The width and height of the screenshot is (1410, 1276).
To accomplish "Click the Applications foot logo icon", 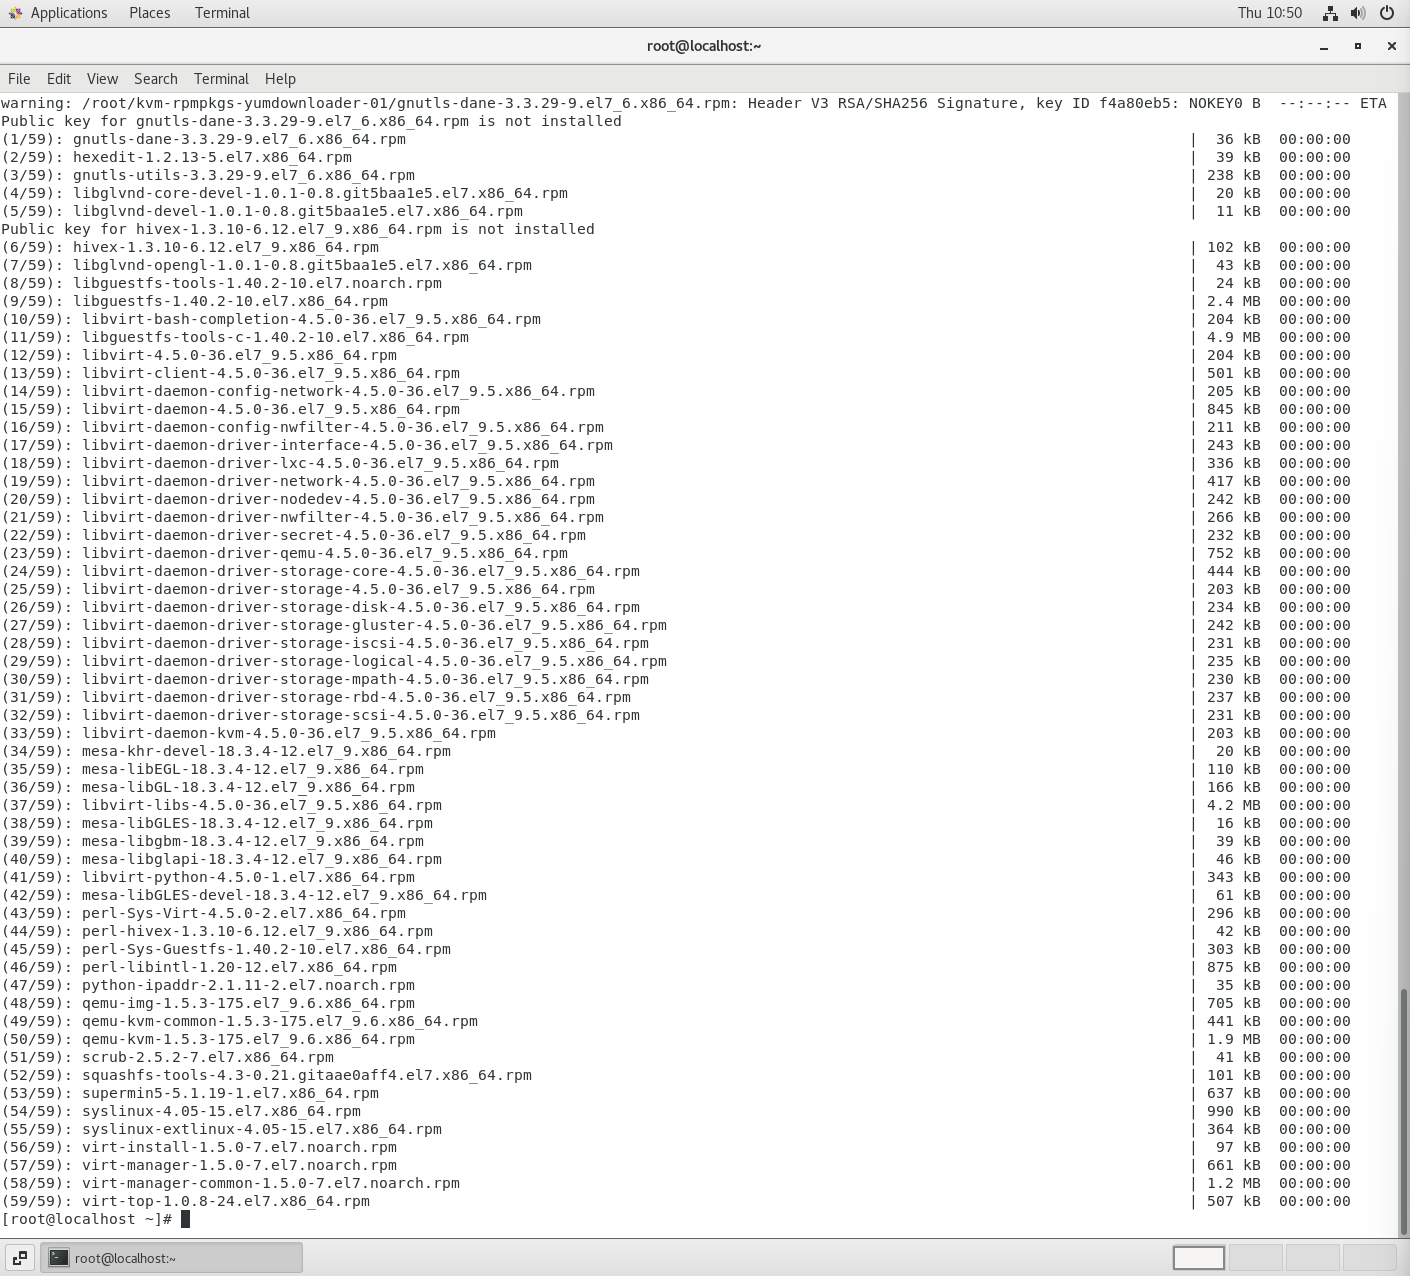I will click(15, 13).
